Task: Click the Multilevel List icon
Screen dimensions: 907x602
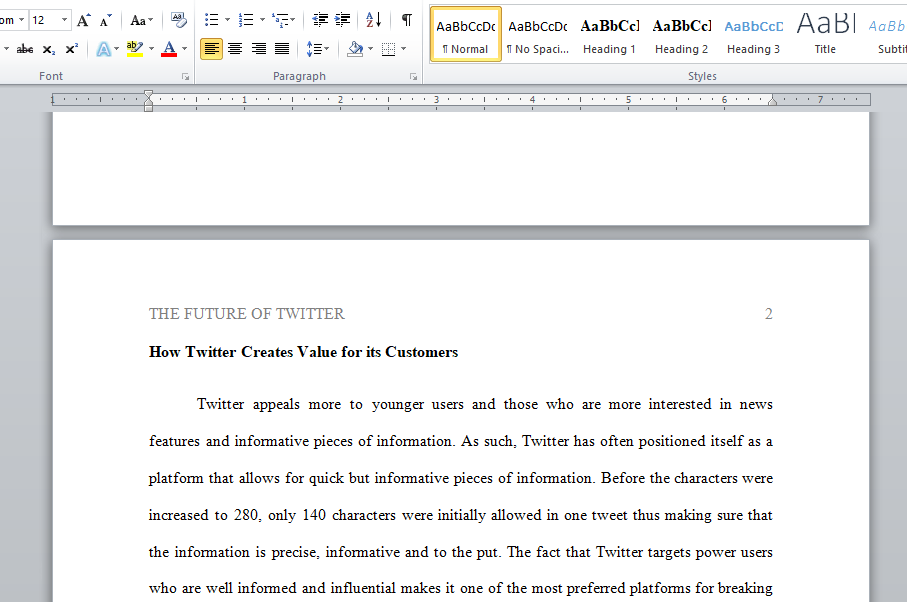Action: pyautogui.click(x=283, y=20)
